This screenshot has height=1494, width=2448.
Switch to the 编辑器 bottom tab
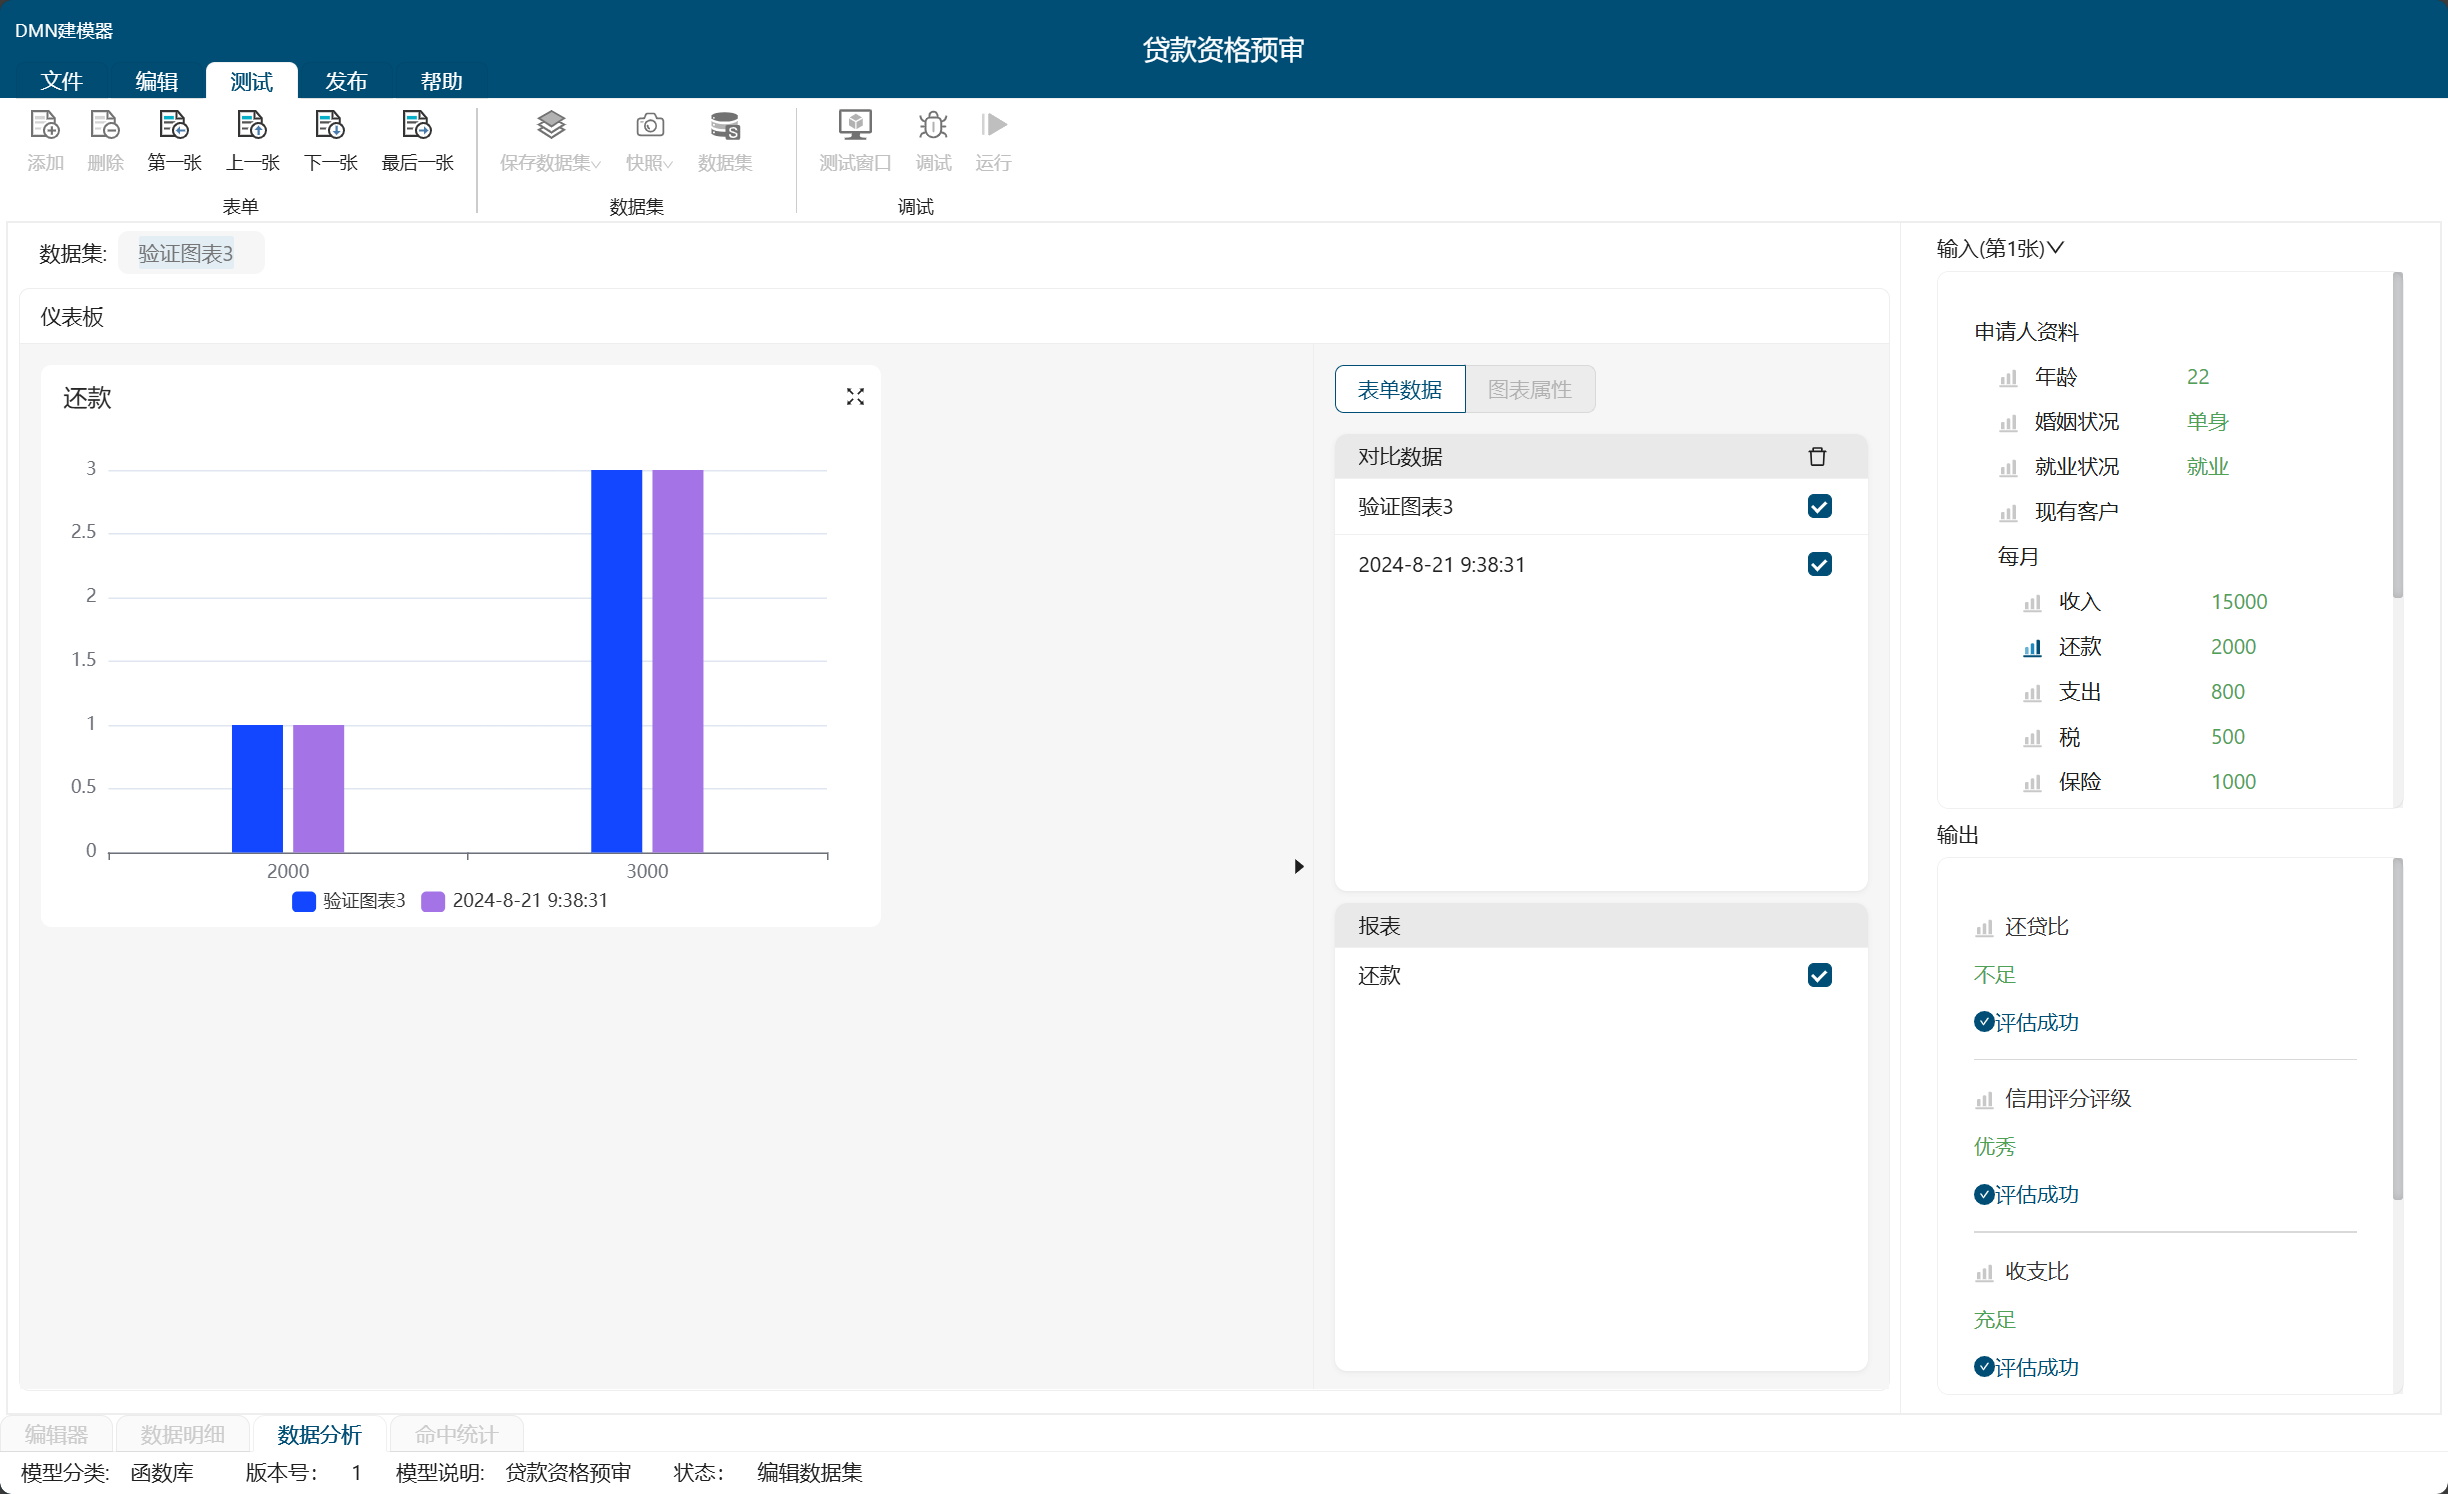(x=56, y=1434)
